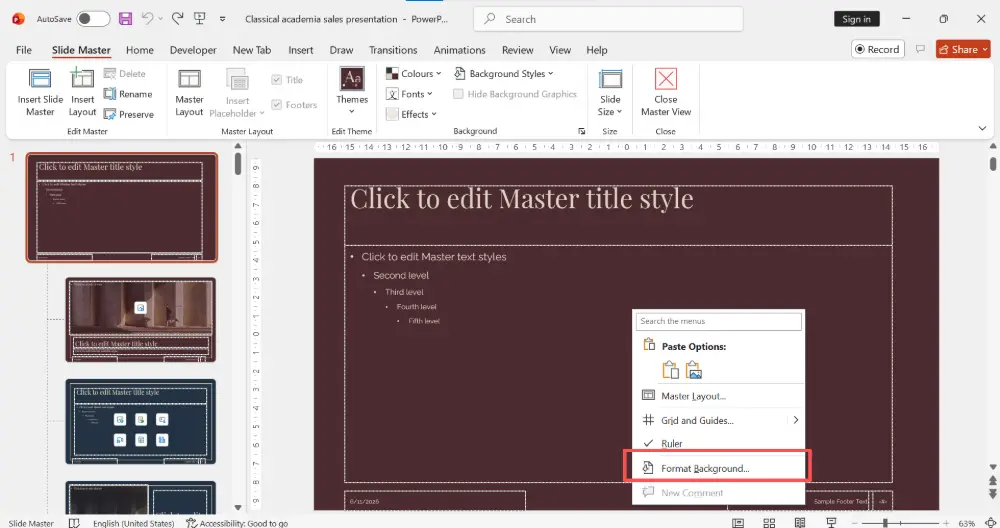The image size is (1000, 528).
Task: Choose Format Background menu item
Action: (719, 468)
